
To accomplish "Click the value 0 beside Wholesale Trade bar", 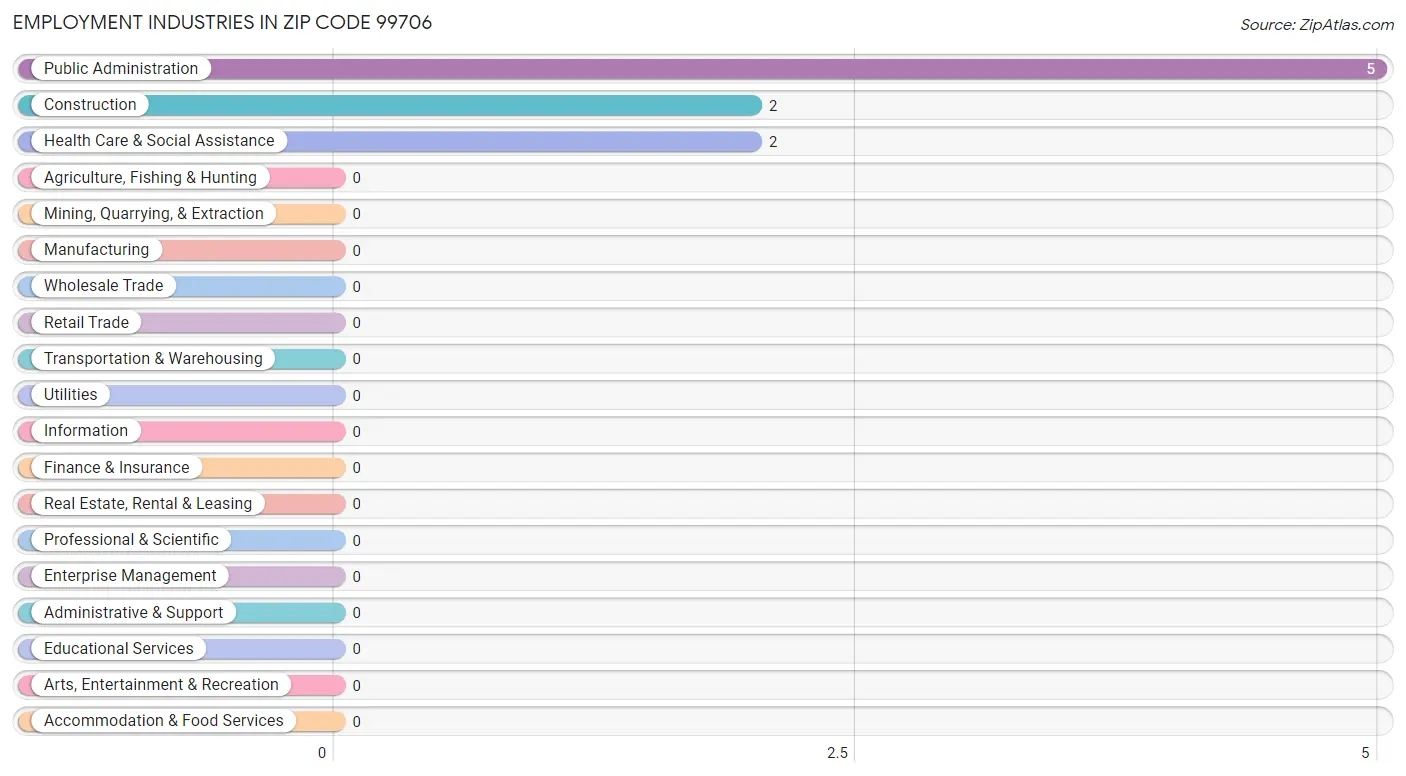I will tap(356, 287).
